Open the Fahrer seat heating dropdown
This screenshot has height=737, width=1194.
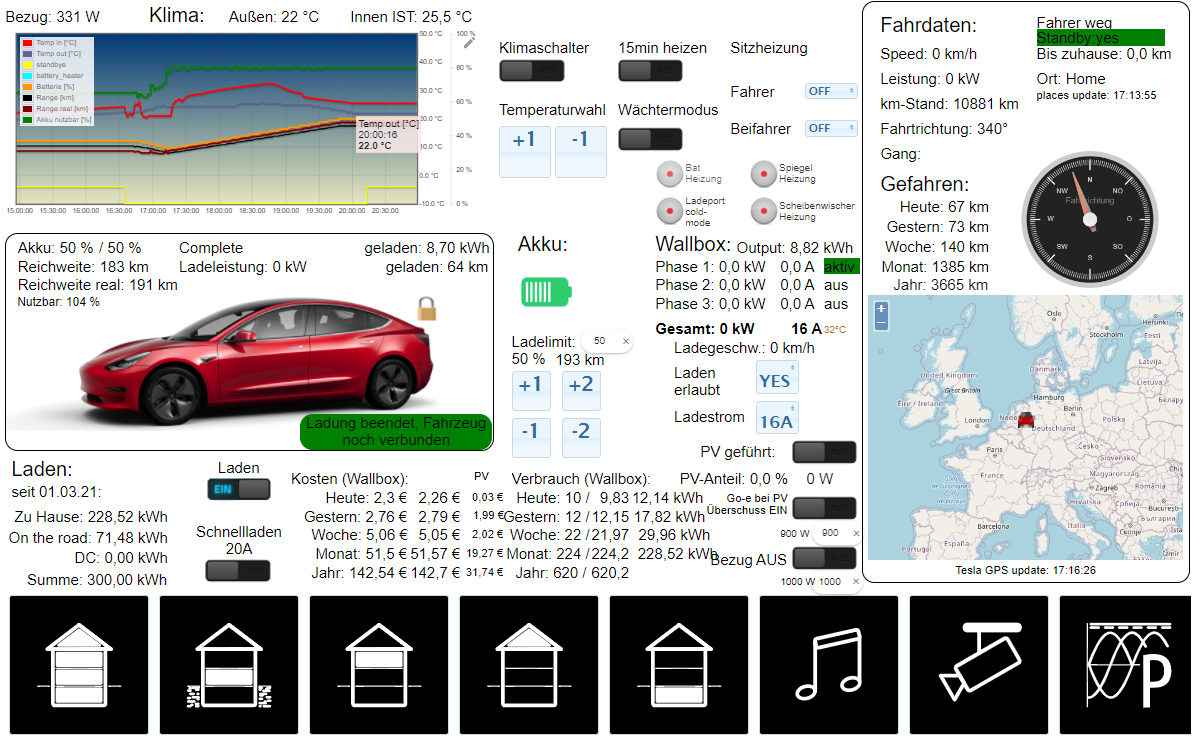tap(832, 91)
